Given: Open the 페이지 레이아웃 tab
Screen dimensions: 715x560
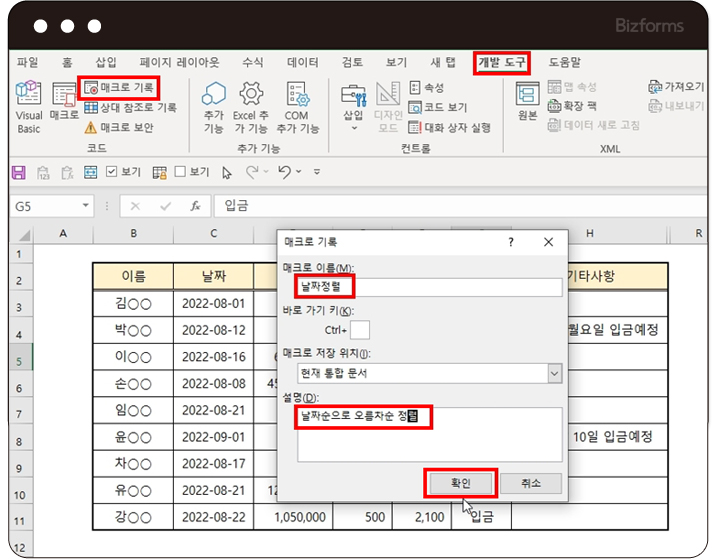Looking at the screenshot, I should (180, 62).
